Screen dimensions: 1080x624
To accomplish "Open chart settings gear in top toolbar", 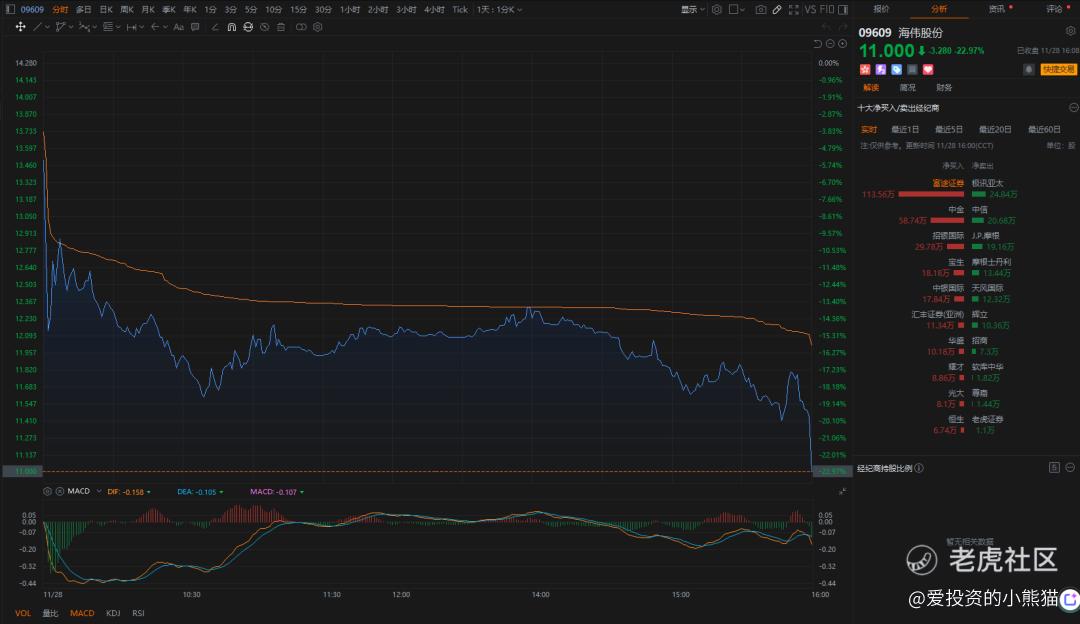I will pos(717,10).
